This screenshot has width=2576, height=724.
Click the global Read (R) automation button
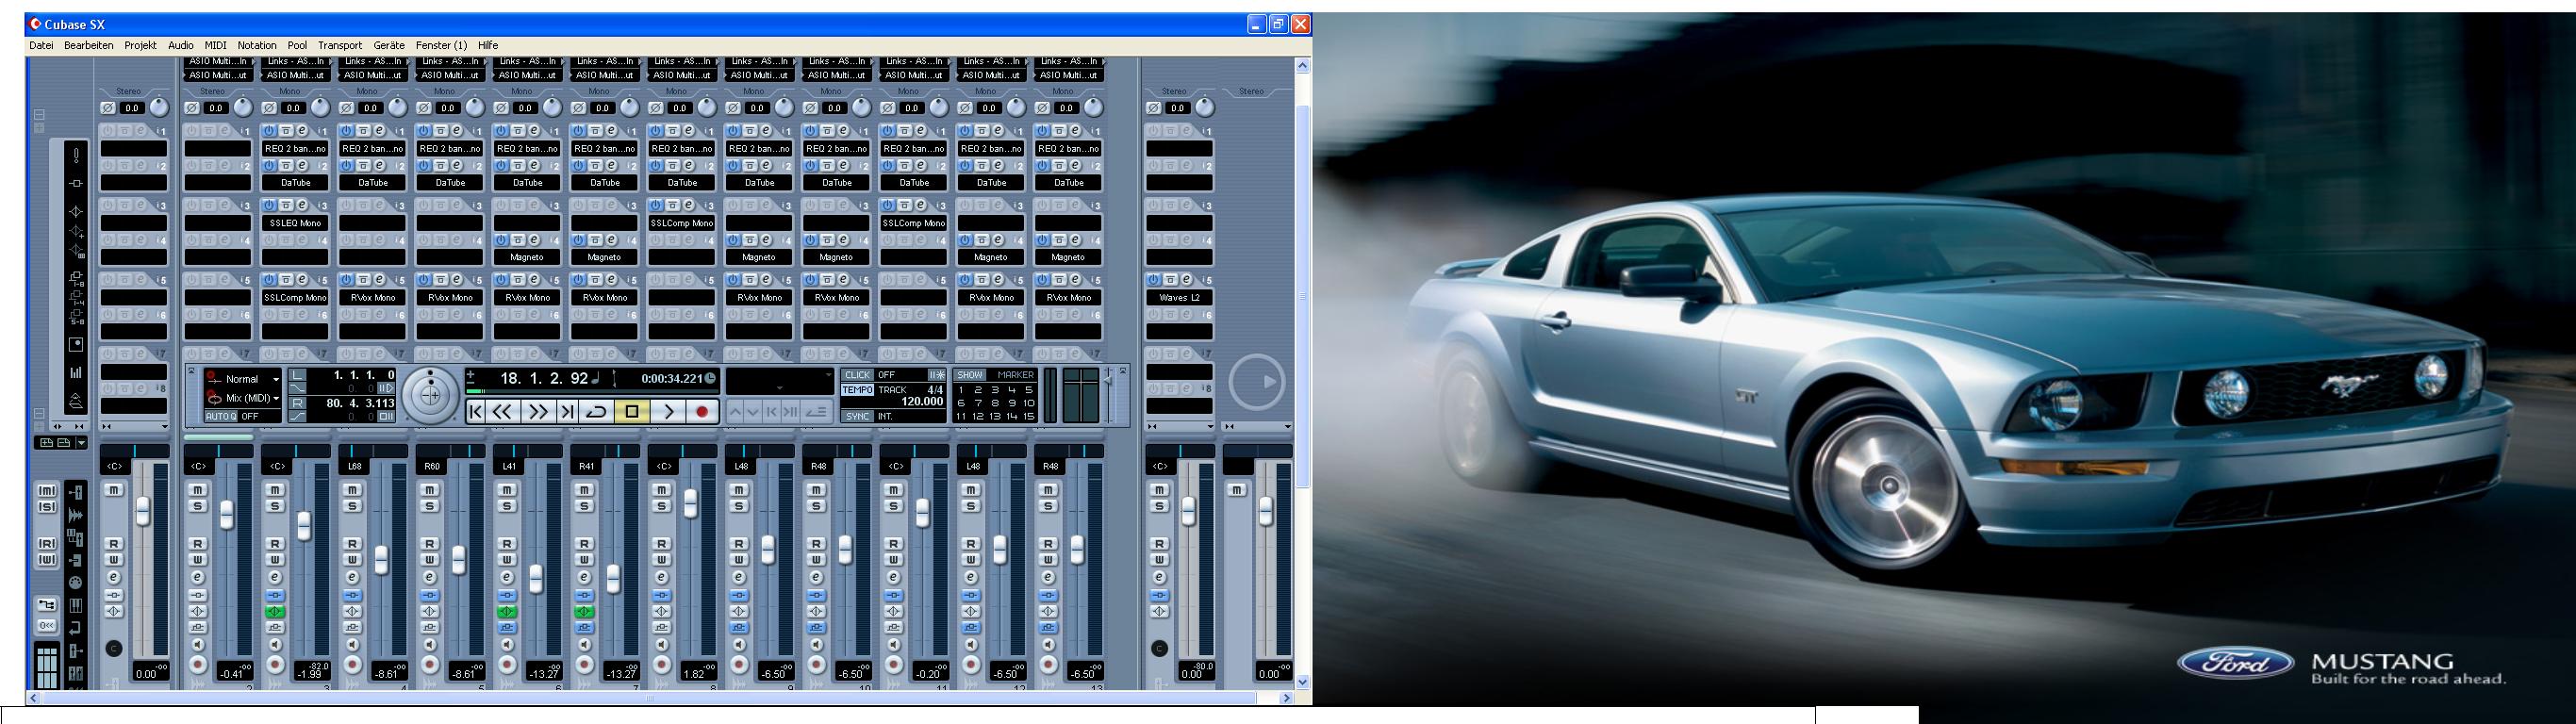pos(47,544)
